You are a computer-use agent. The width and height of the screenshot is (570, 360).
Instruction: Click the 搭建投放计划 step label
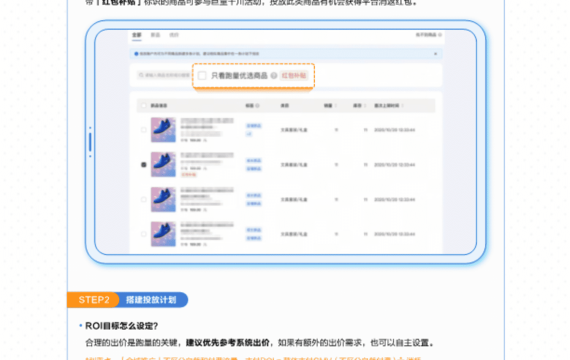tap(151, 300)
